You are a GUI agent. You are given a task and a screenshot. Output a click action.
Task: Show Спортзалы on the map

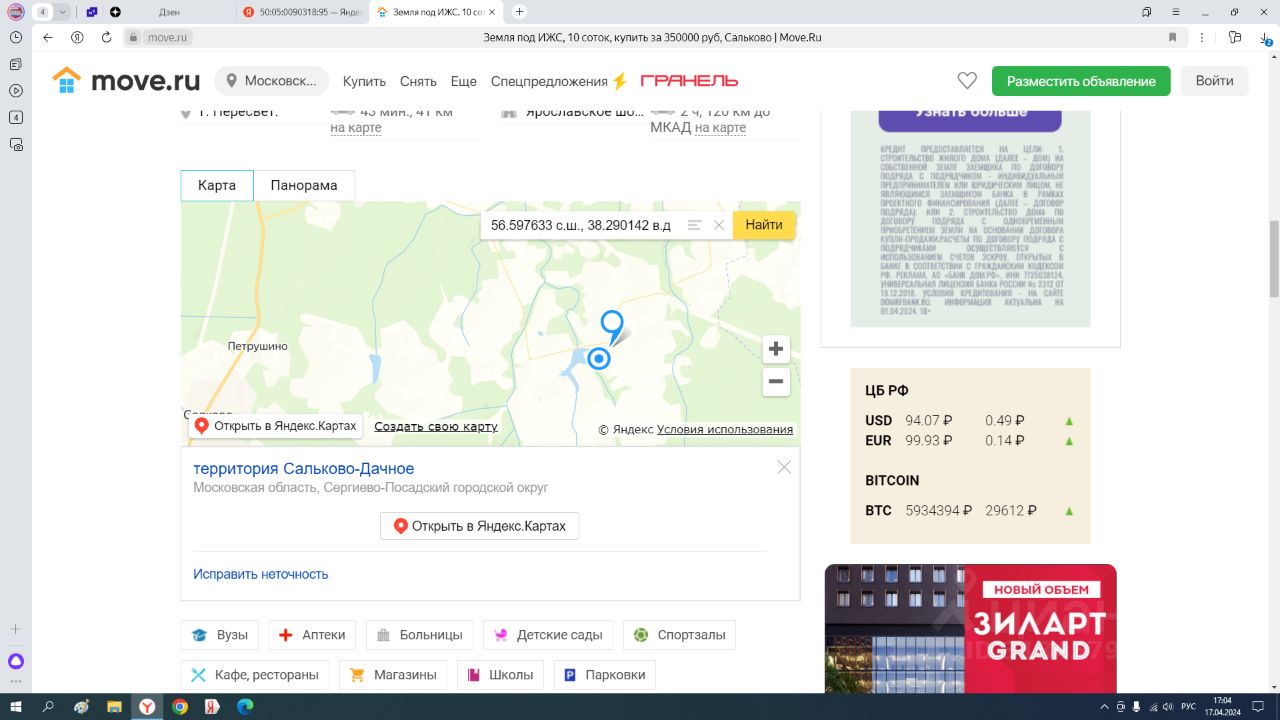pyautogui.click(x=679, y=635)
